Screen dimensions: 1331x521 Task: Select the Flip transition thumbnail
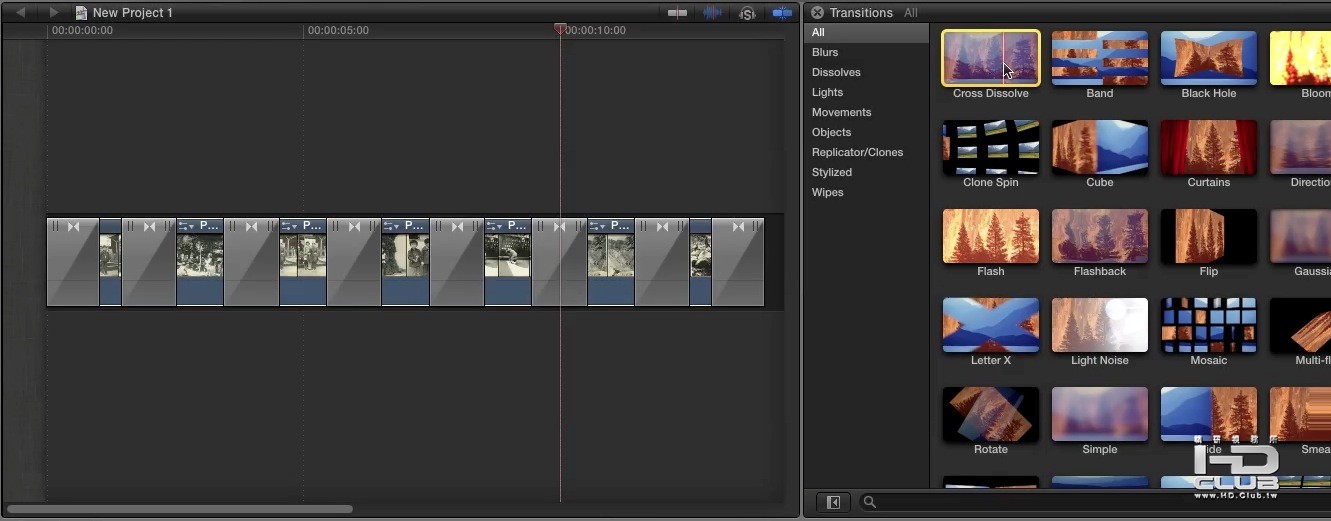(x=1209, y=236)
